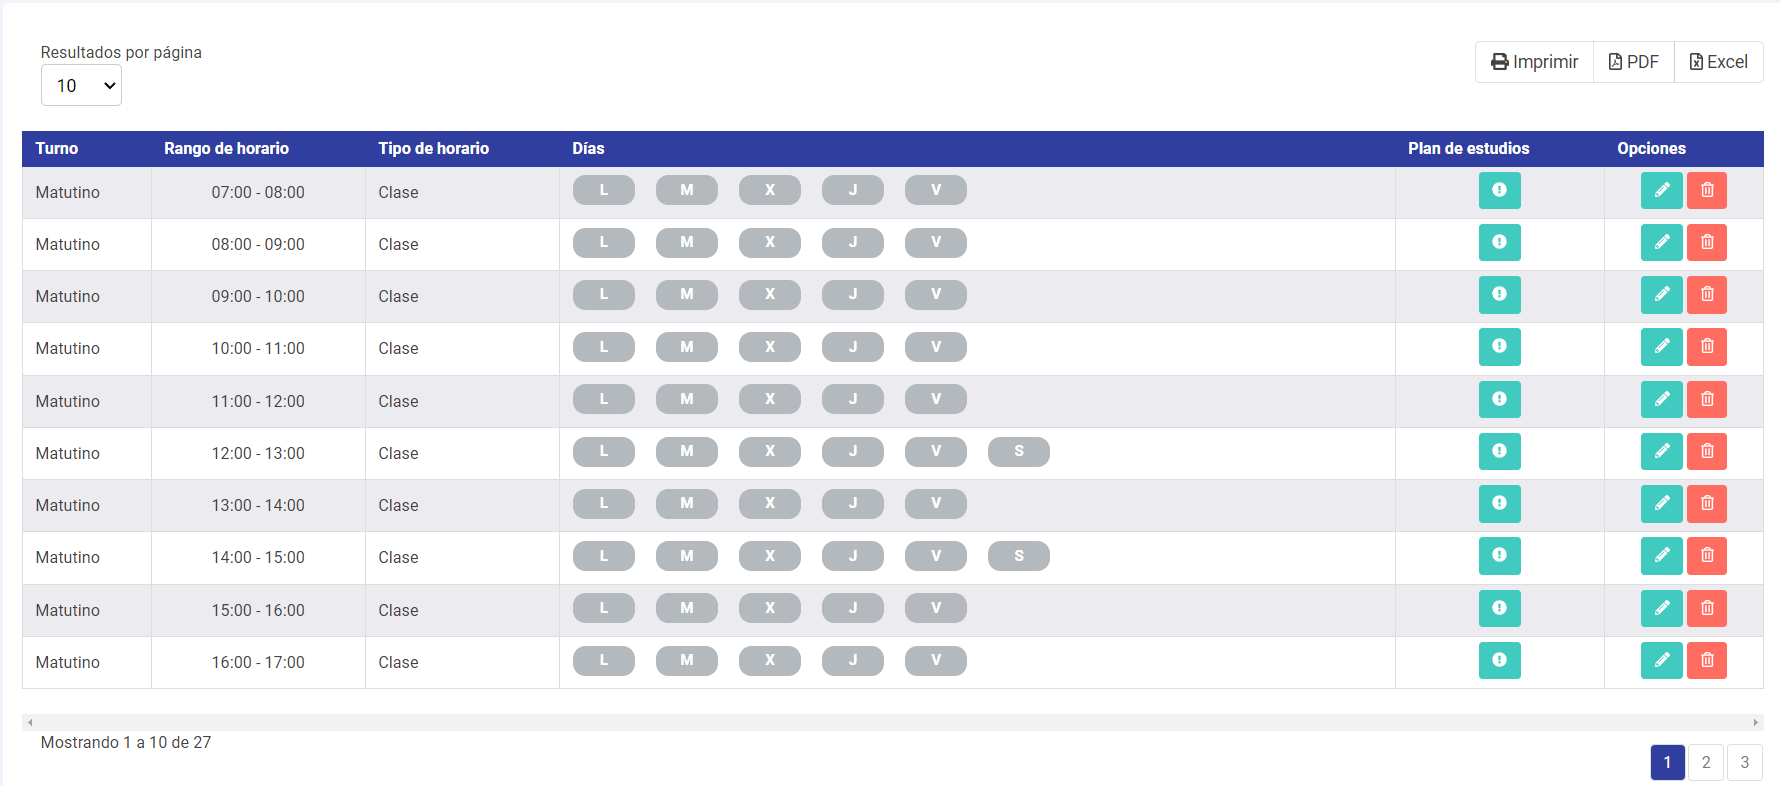Open plan de estudios for 08:00 - 09:00

(x=1499, y=242)
